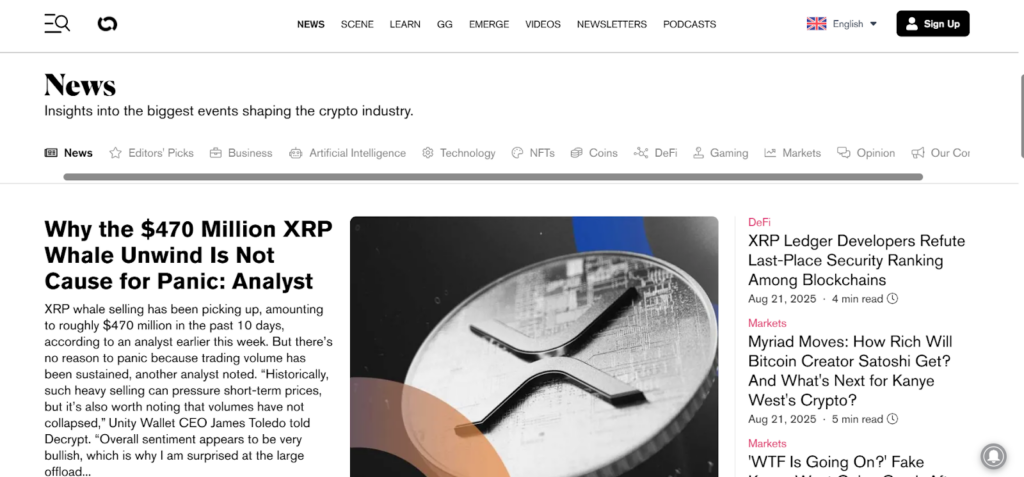
Task: Select the Editors' Picks star icon
Action: tap(116, 153)
